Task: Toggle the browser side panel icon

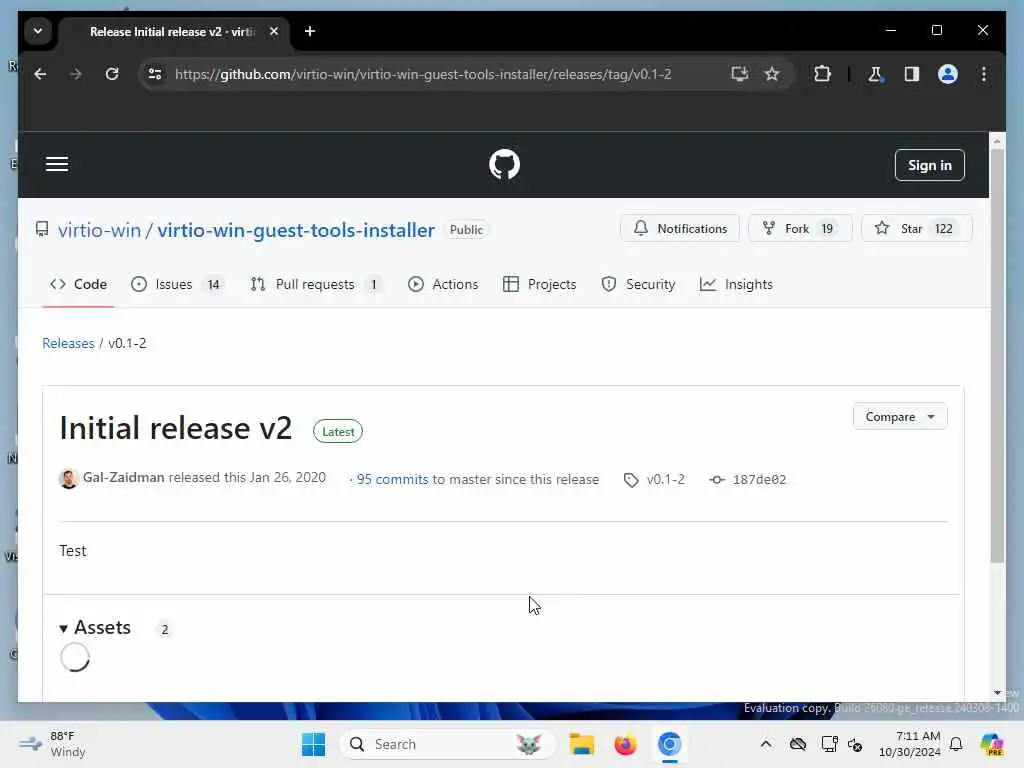Action: coord(912,74)
